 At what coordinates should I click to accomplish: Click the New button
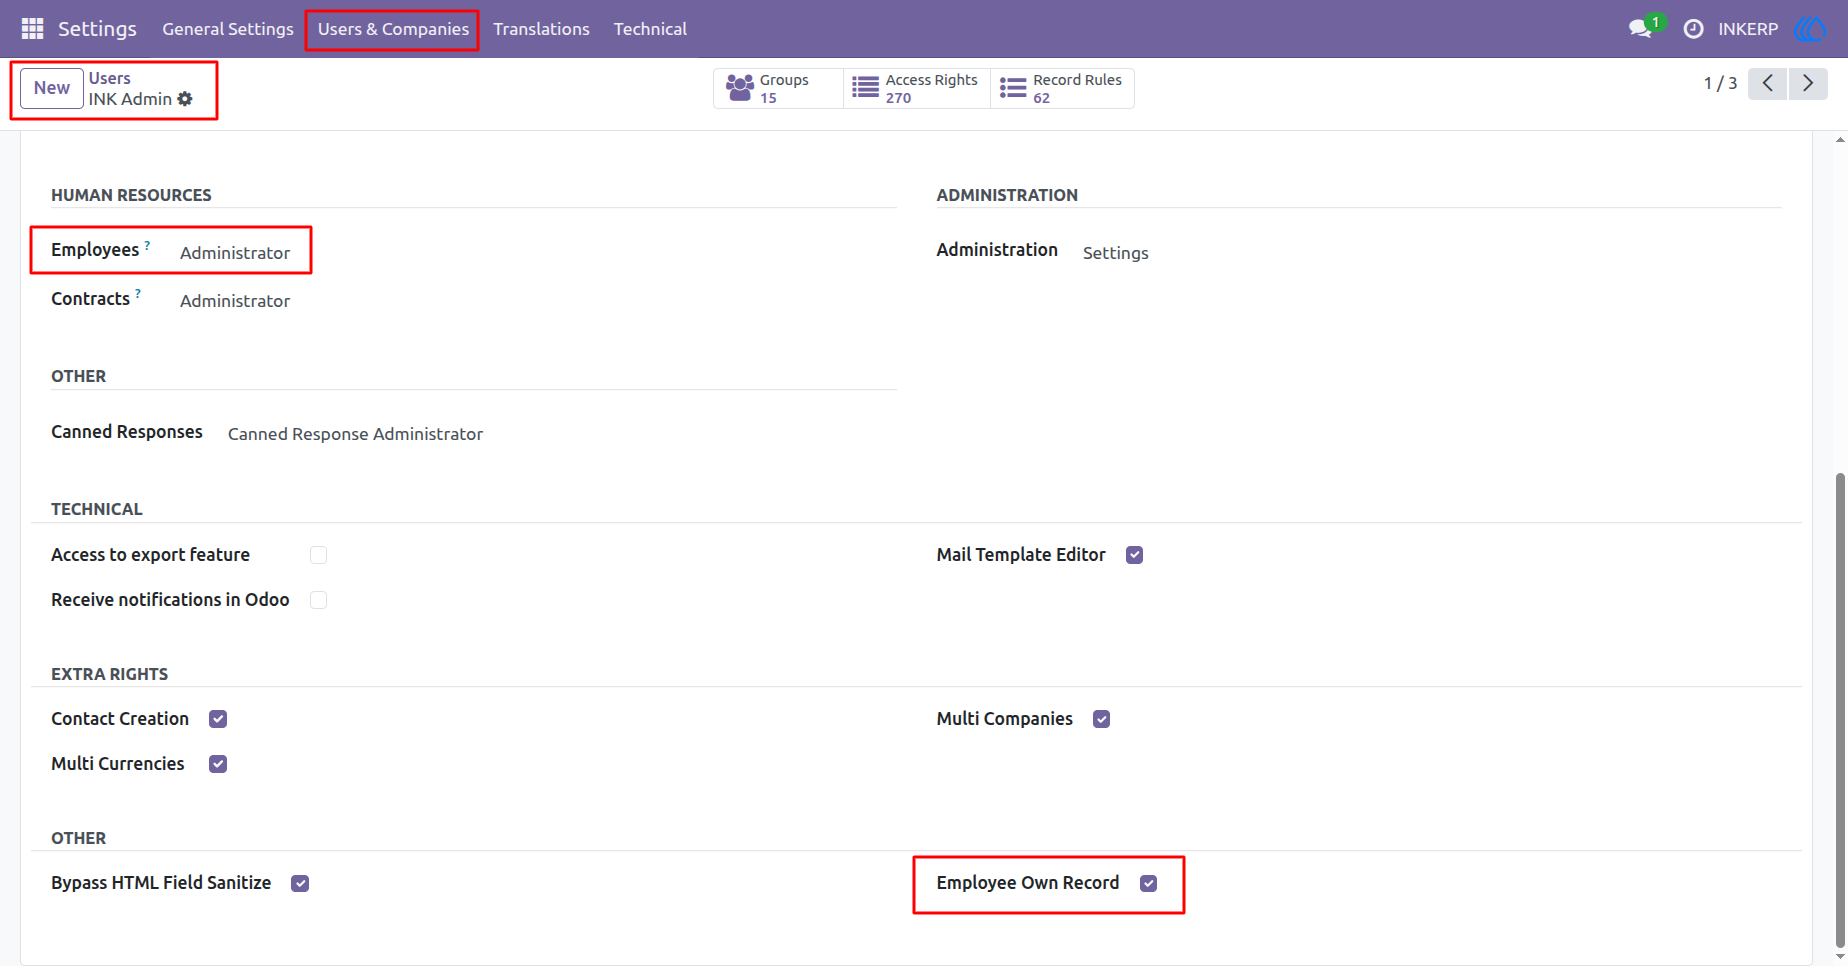click(52, 88)
